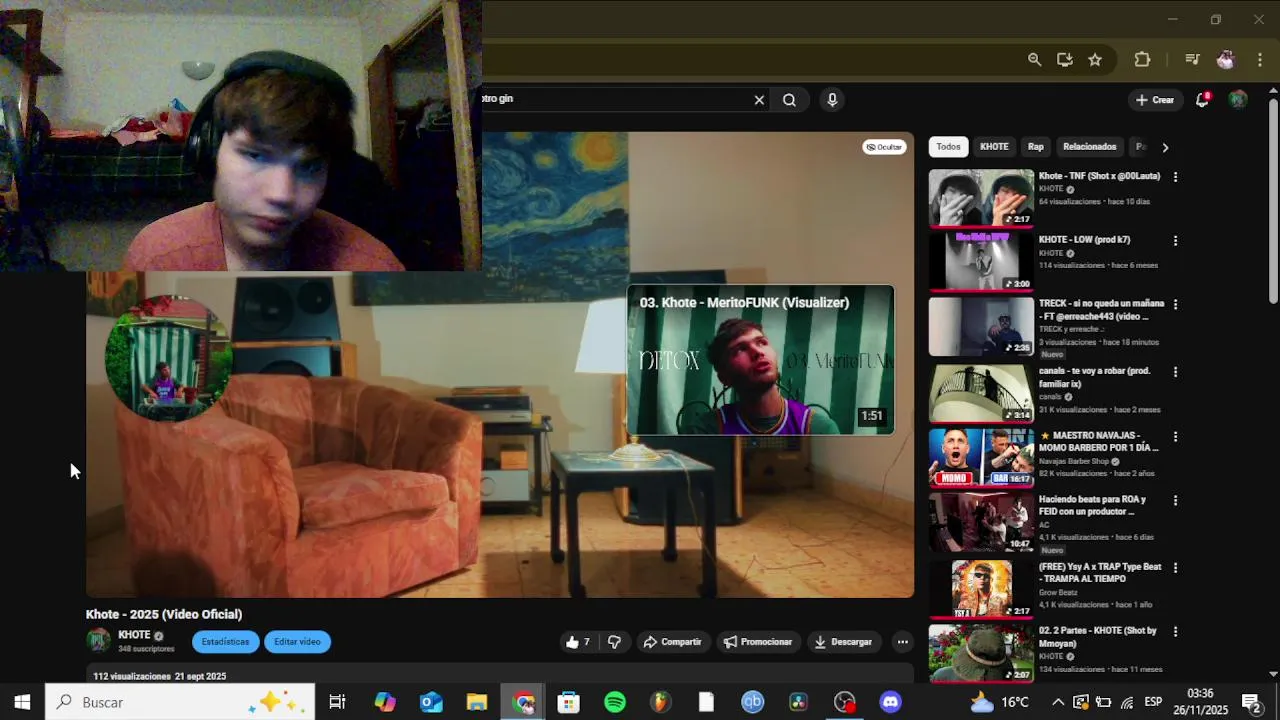Open MAESTRO NAVAJAS MOMO BARBERO thumbnail
The width and height of the screenshot is (1280, 720).
[981, 457]
